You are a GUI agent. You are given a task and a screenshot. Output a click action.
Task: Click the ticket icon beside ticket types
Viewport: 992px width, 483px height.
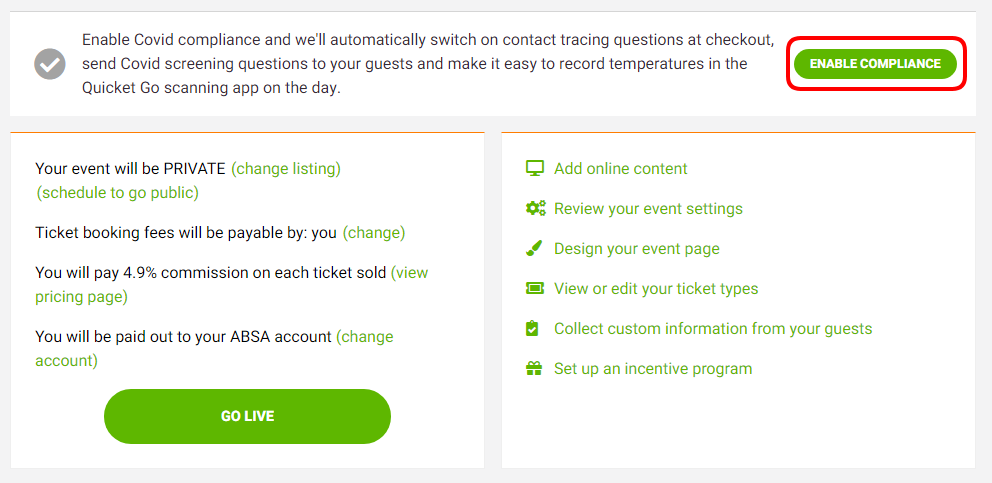[535, 288]
